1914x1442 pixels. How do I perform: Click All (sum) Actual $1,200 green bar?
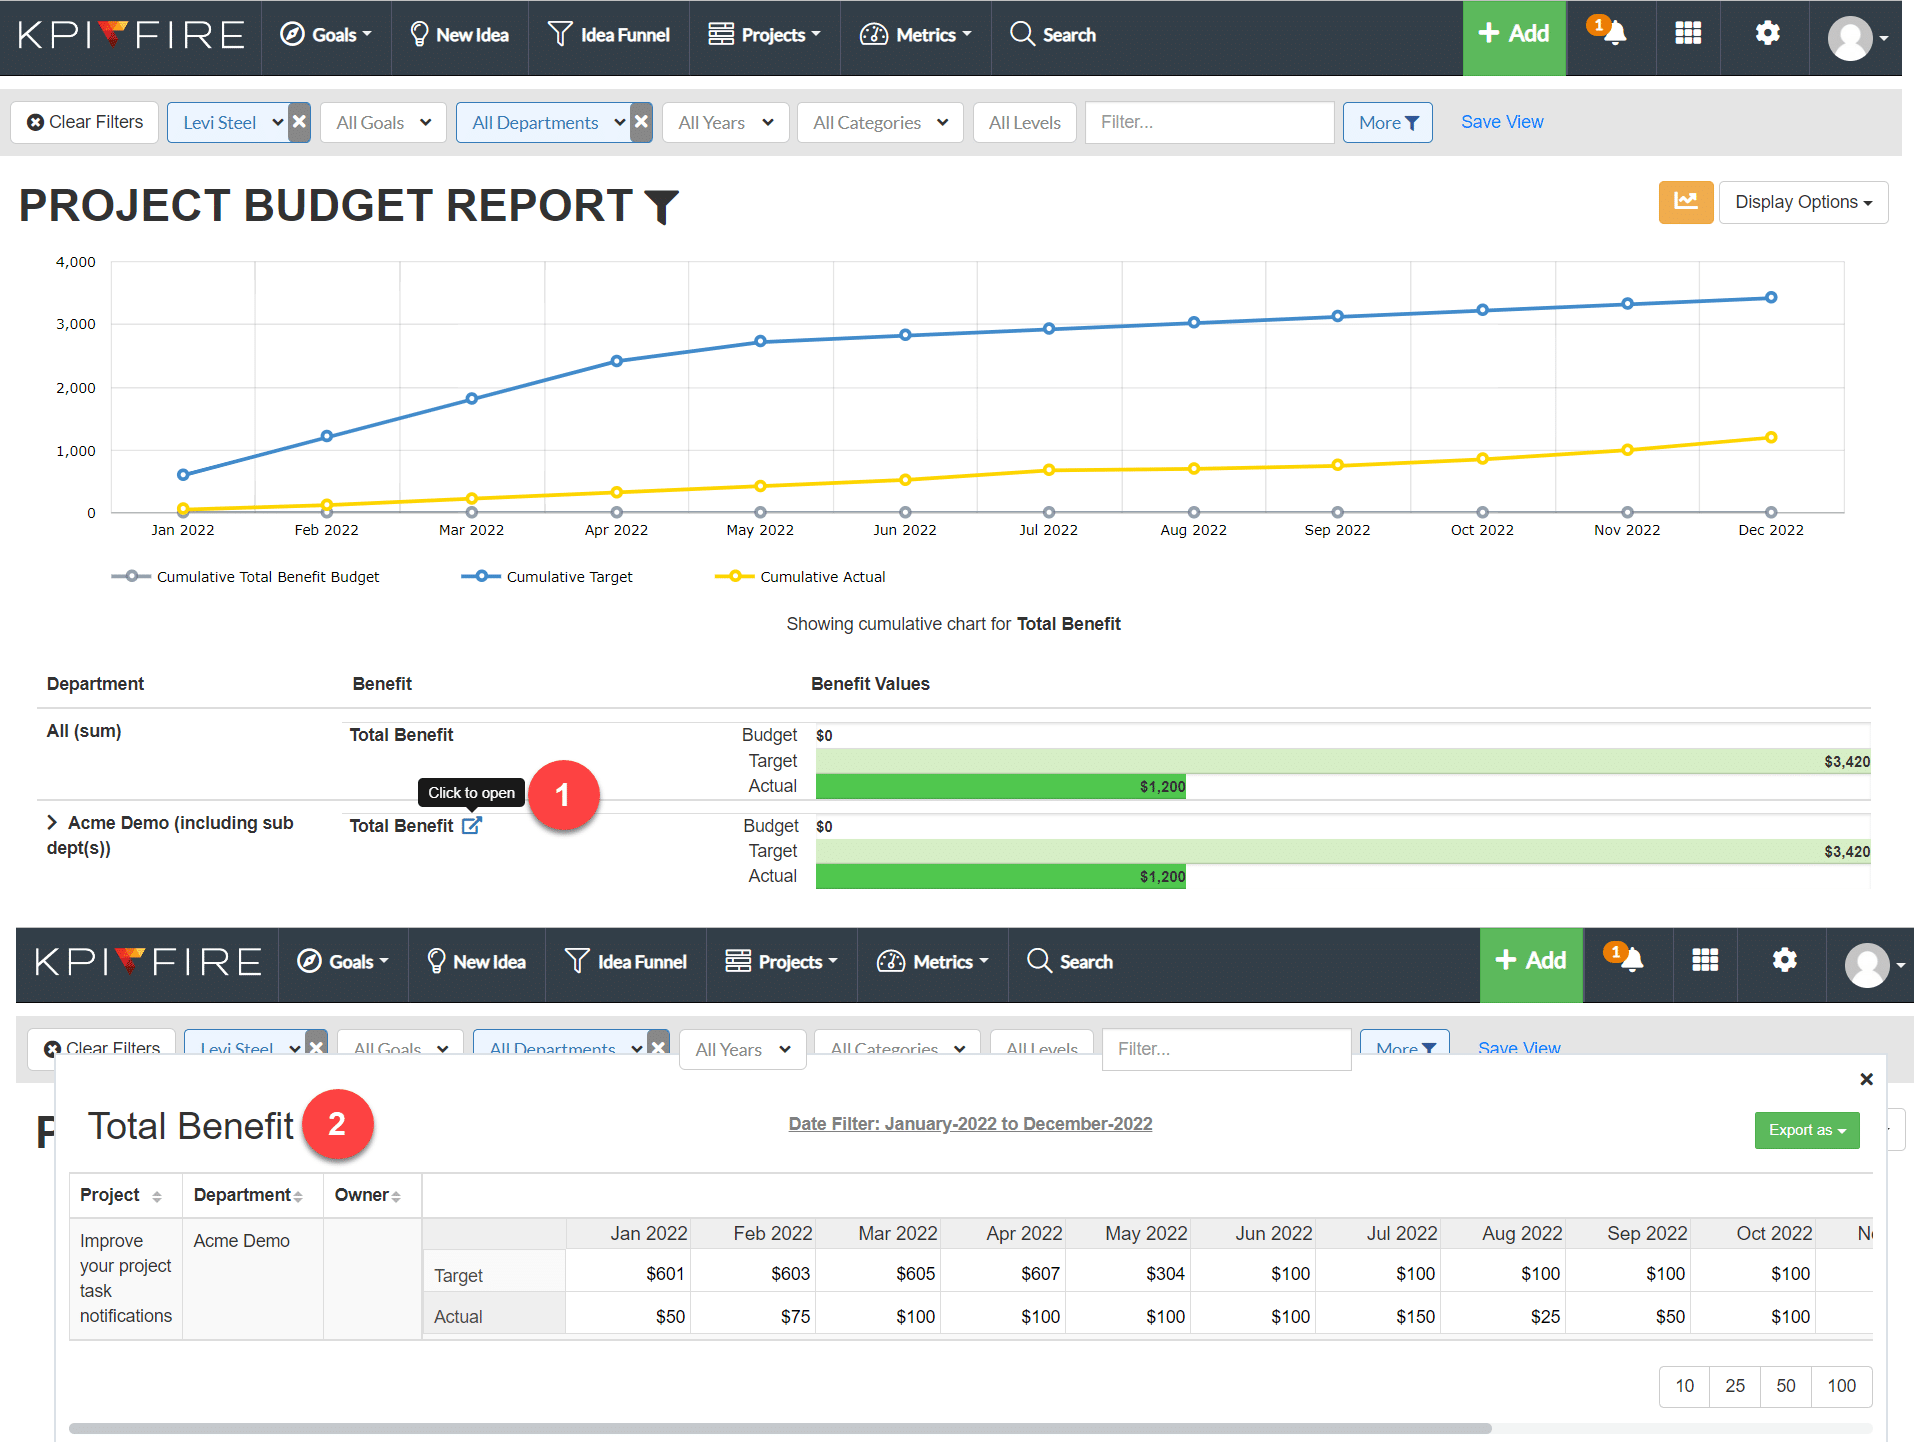(1000, 786)
